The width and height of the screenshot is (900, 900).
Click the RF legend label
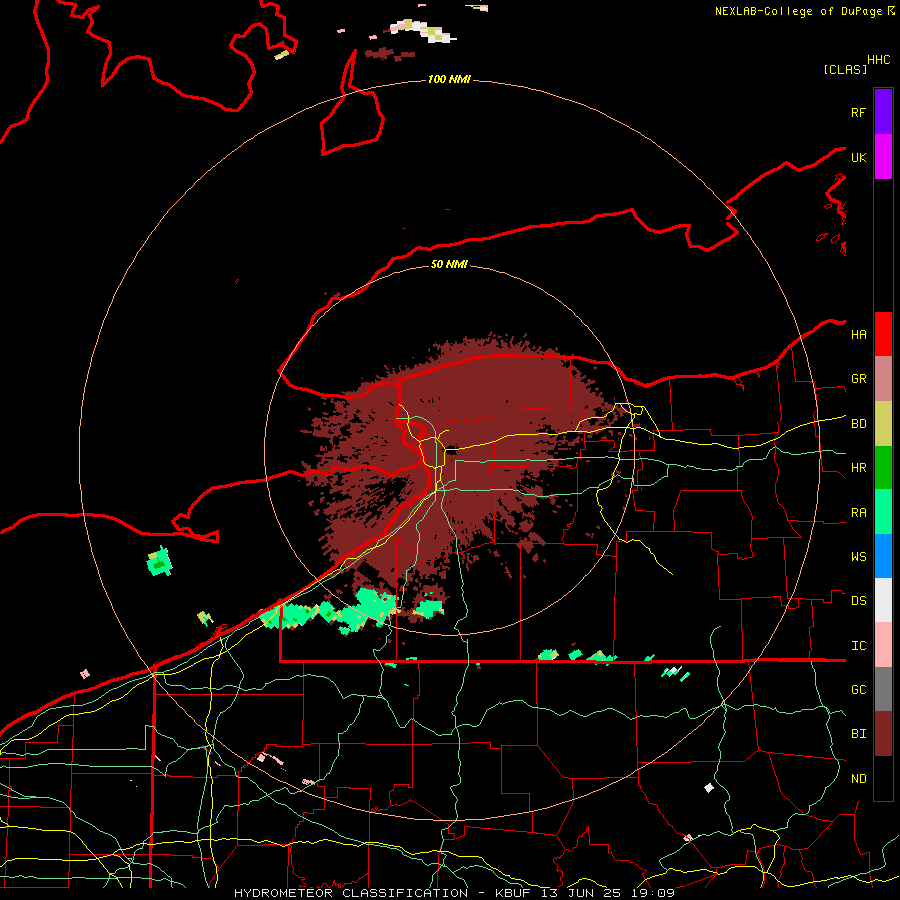[859, 112]
